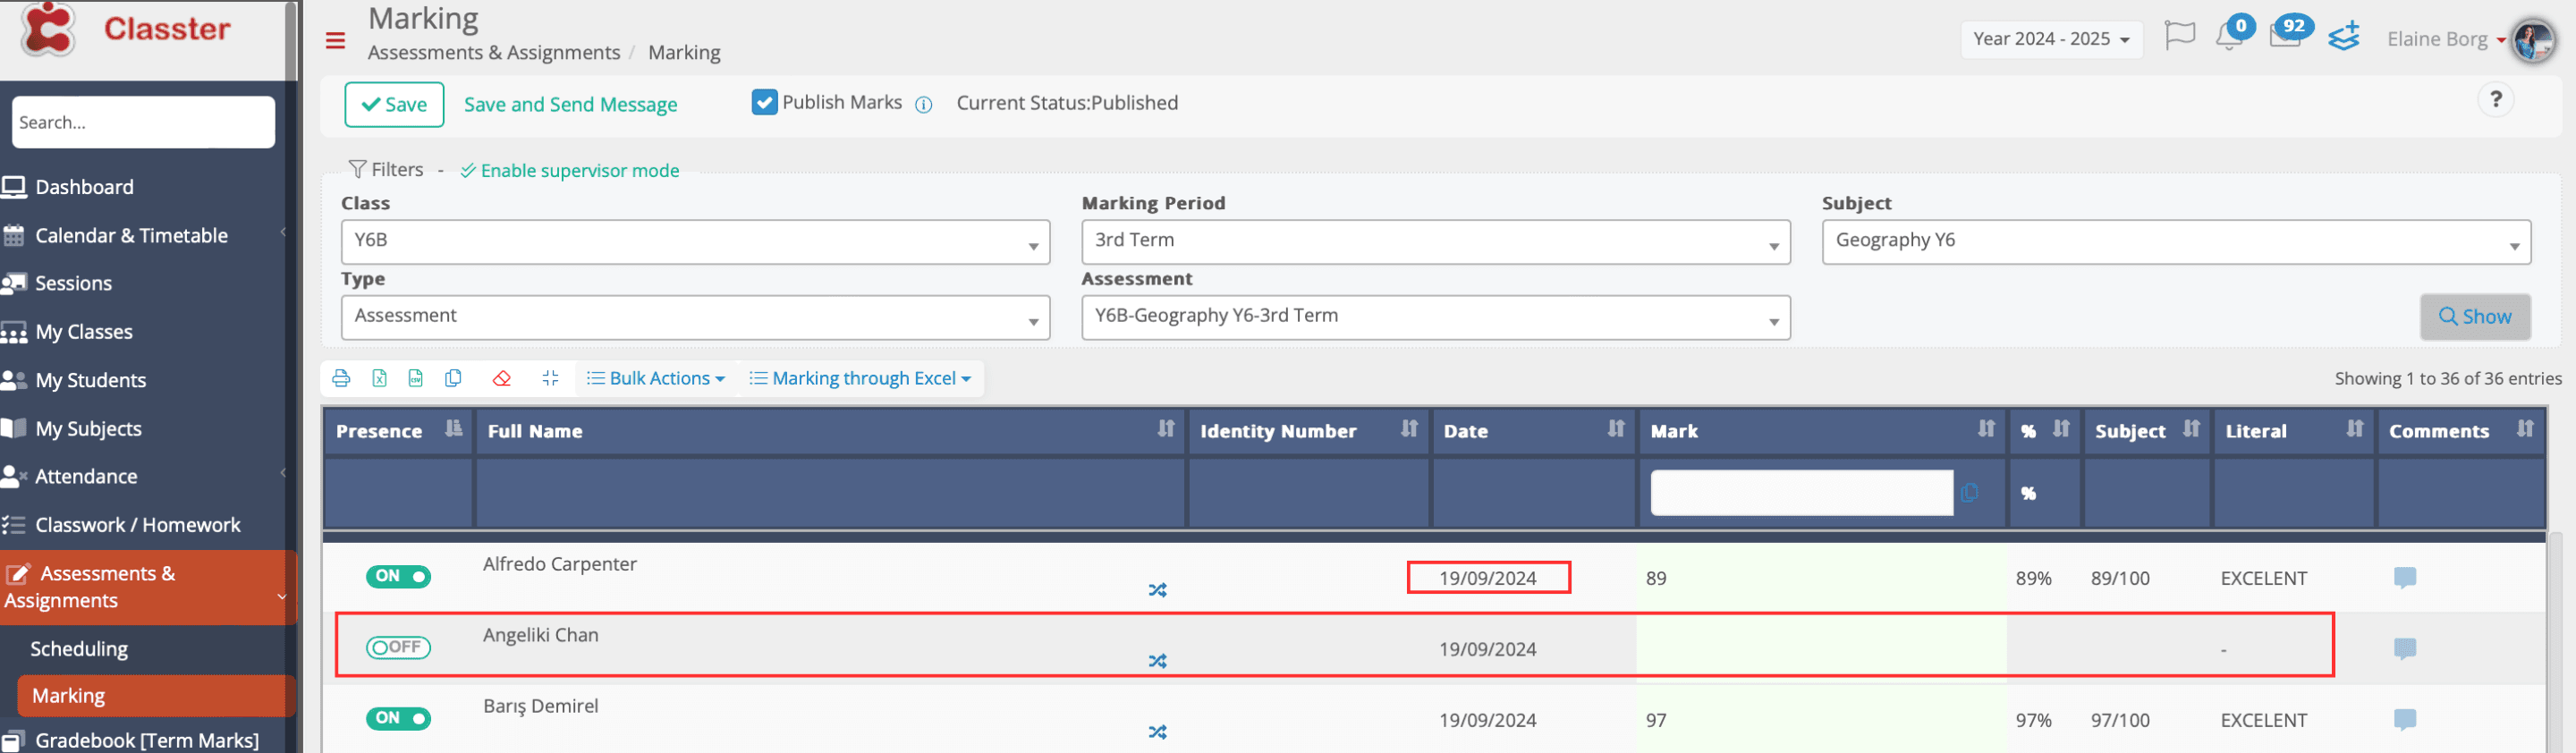Export table to CSV file icon

point(416,378)
